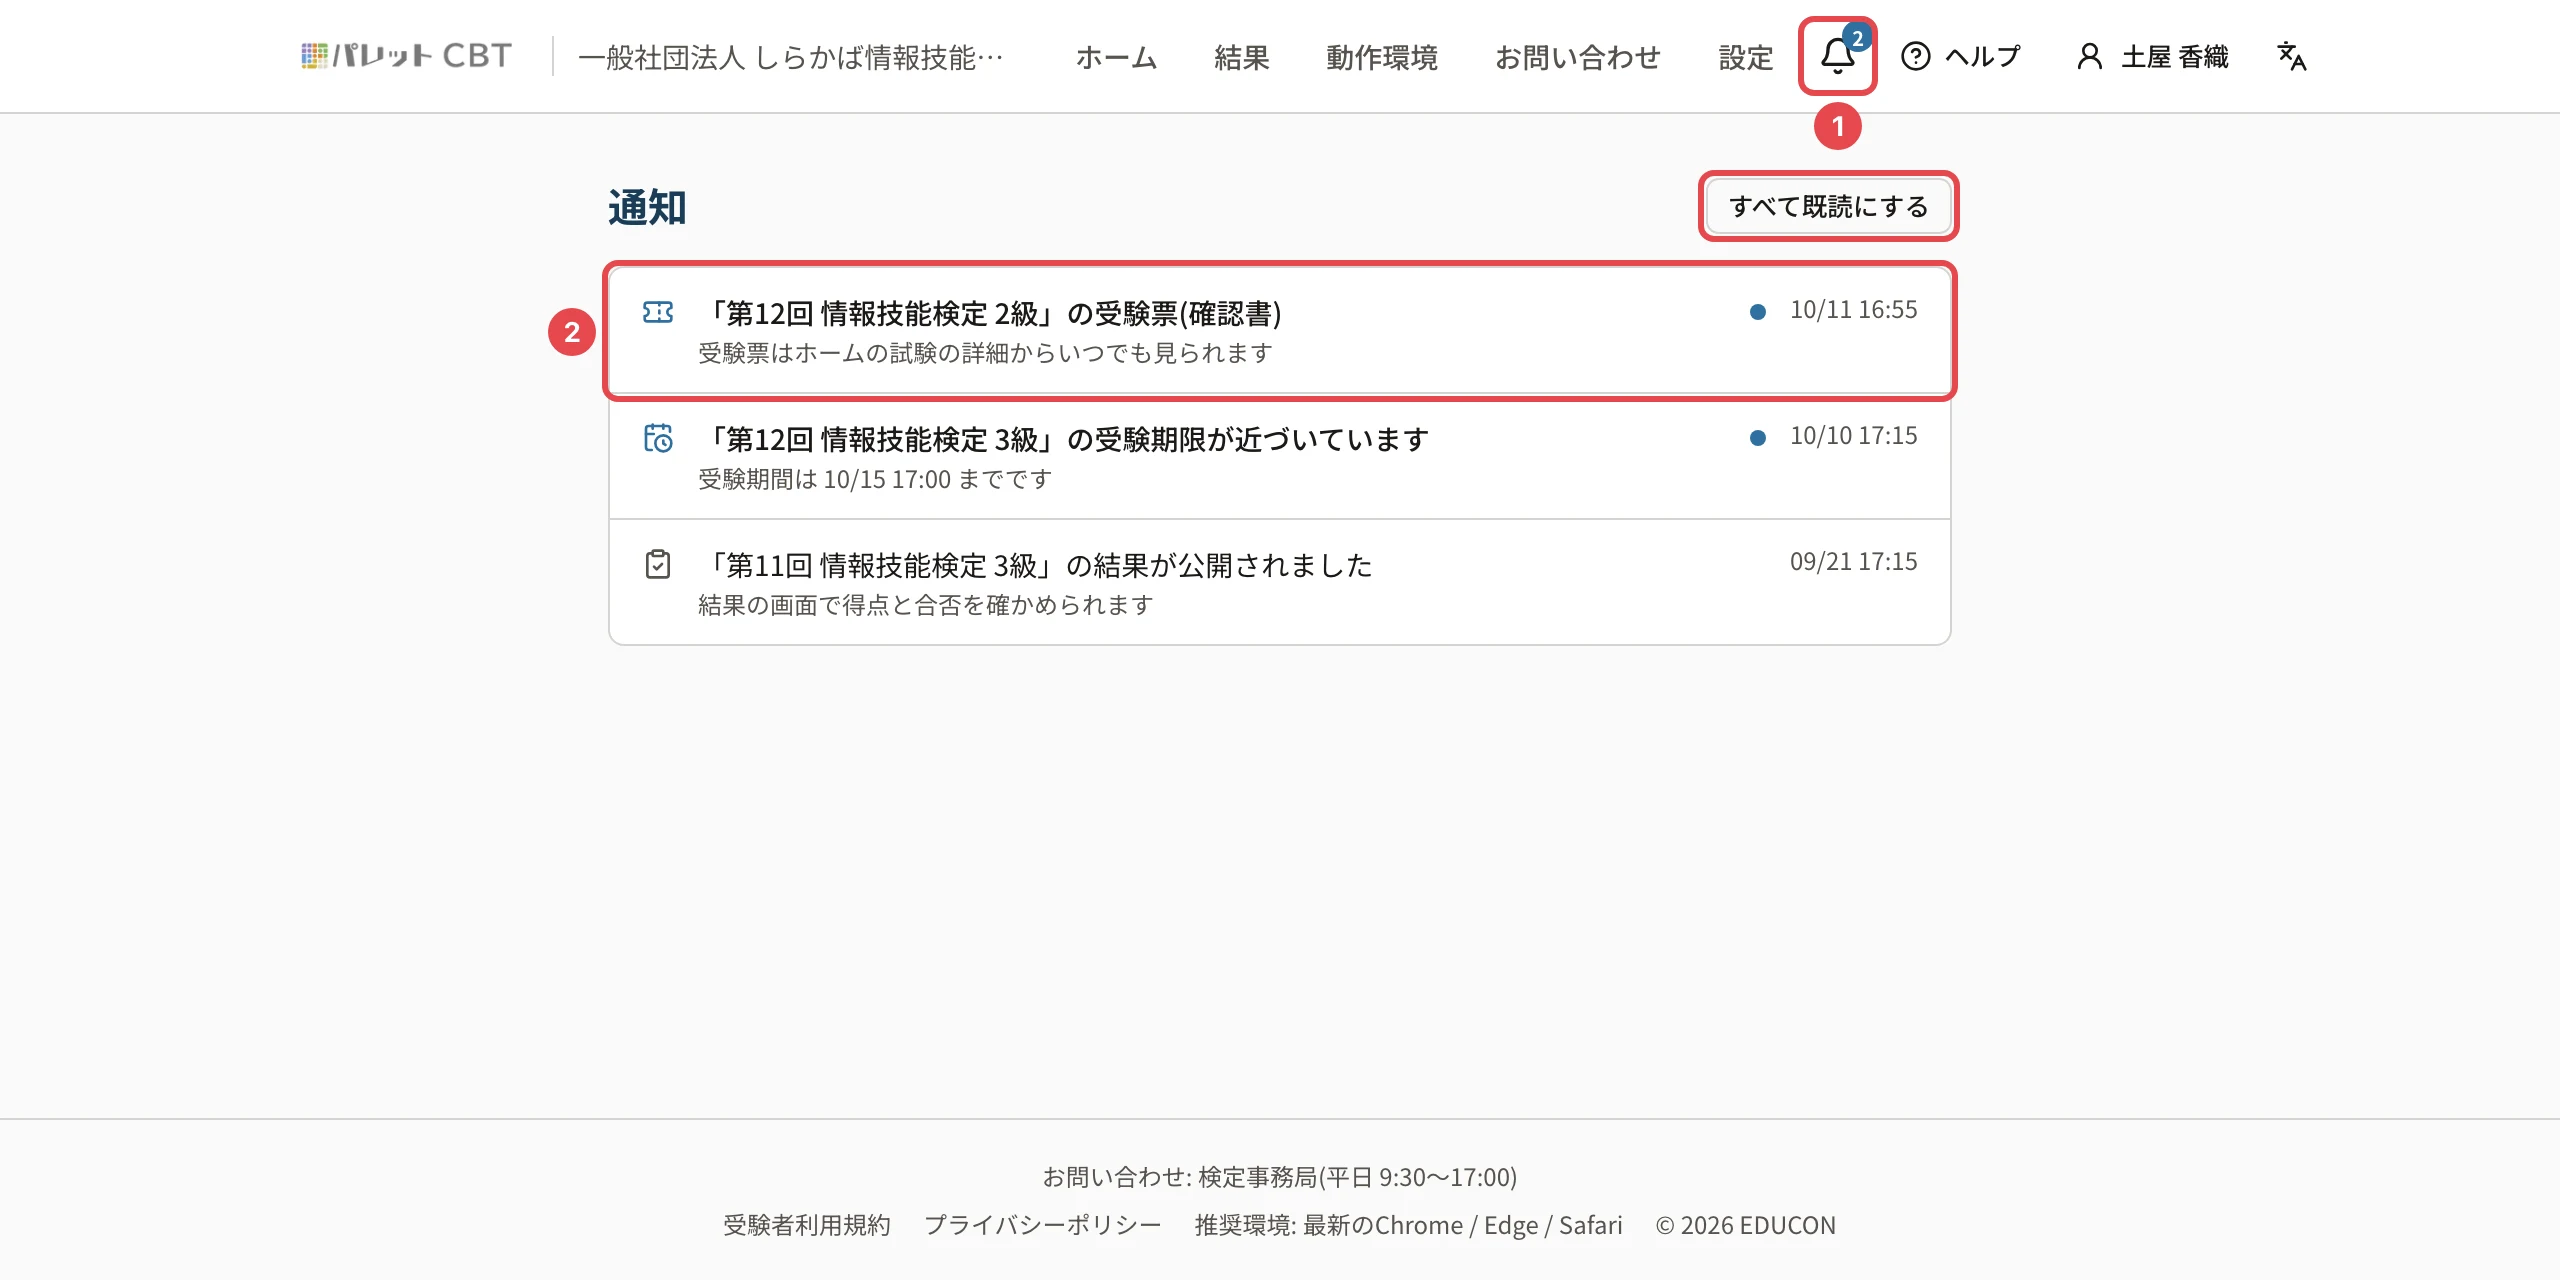This screenshot has height=1280, width=2560.
Task: Open the 土屋 香織 account name
Action: (2175, 57)
